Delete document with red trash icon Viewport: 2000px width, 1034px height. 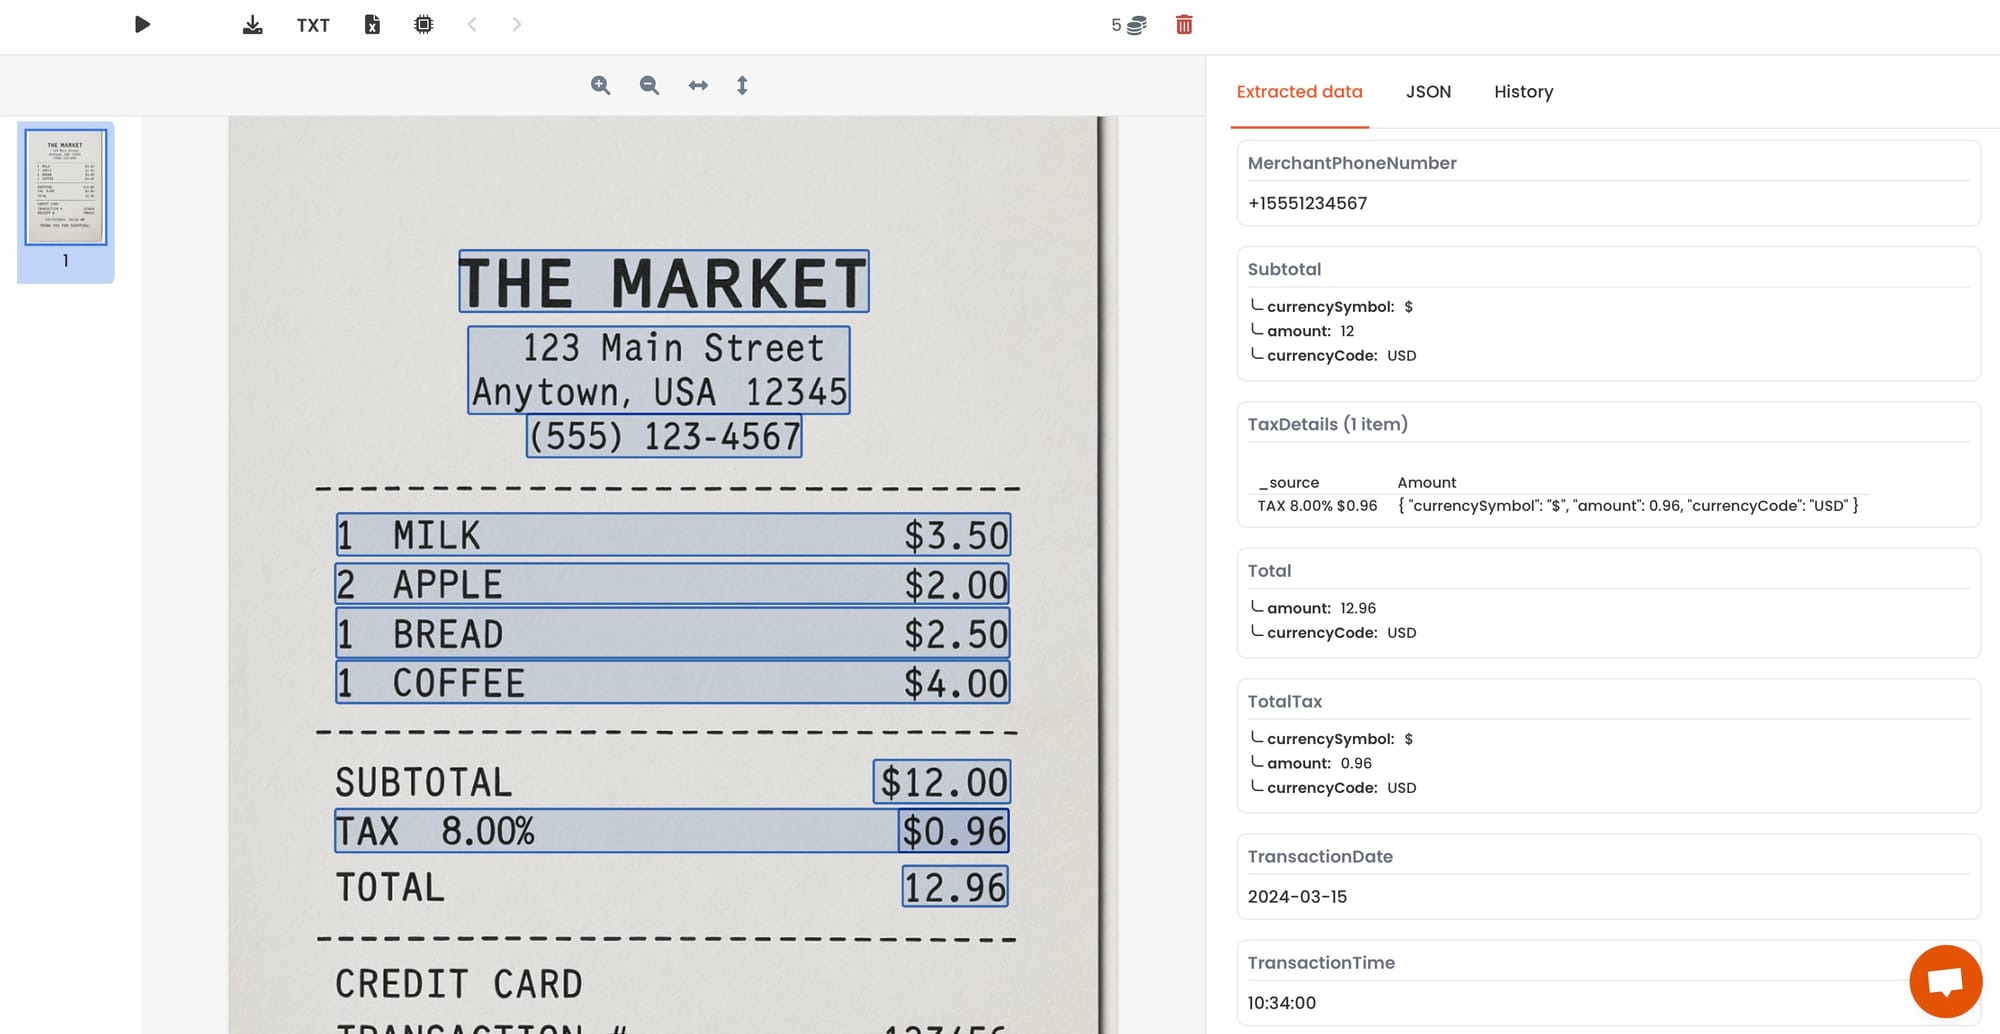click(x=1184, y=25)
